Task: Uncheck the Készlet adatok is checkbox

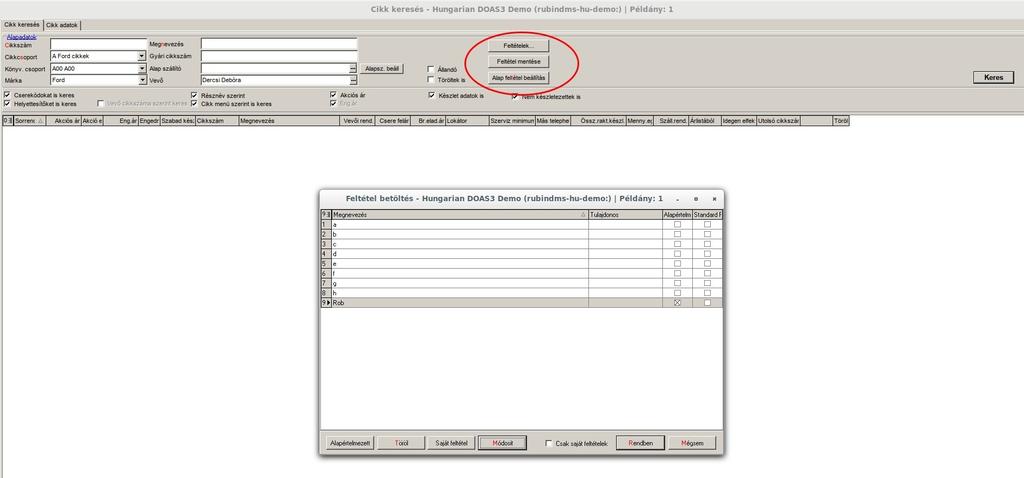Action: click(432, 95)
